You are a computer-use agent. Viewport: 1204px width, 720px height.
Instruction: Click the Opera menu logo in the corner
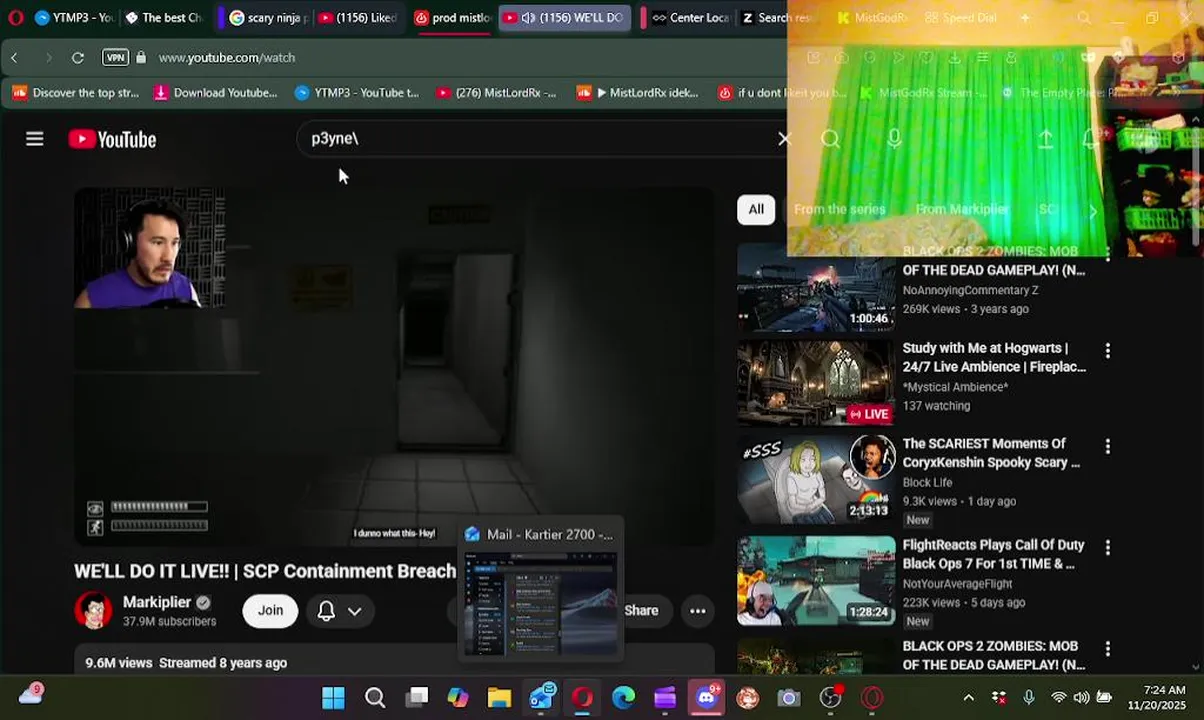[15, 17]
